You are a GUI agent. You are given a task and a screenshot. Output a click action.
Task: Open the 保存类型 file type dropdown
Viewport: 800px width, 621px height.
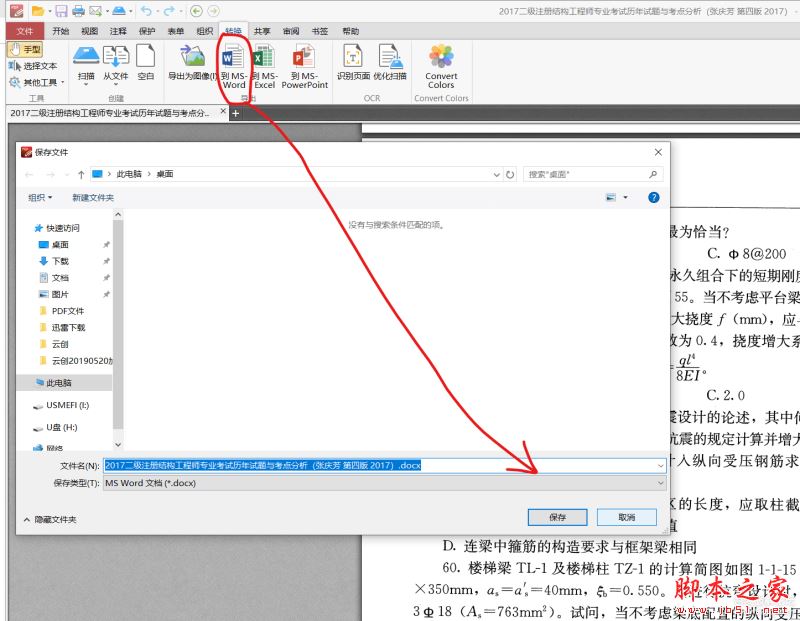point(385,483)
